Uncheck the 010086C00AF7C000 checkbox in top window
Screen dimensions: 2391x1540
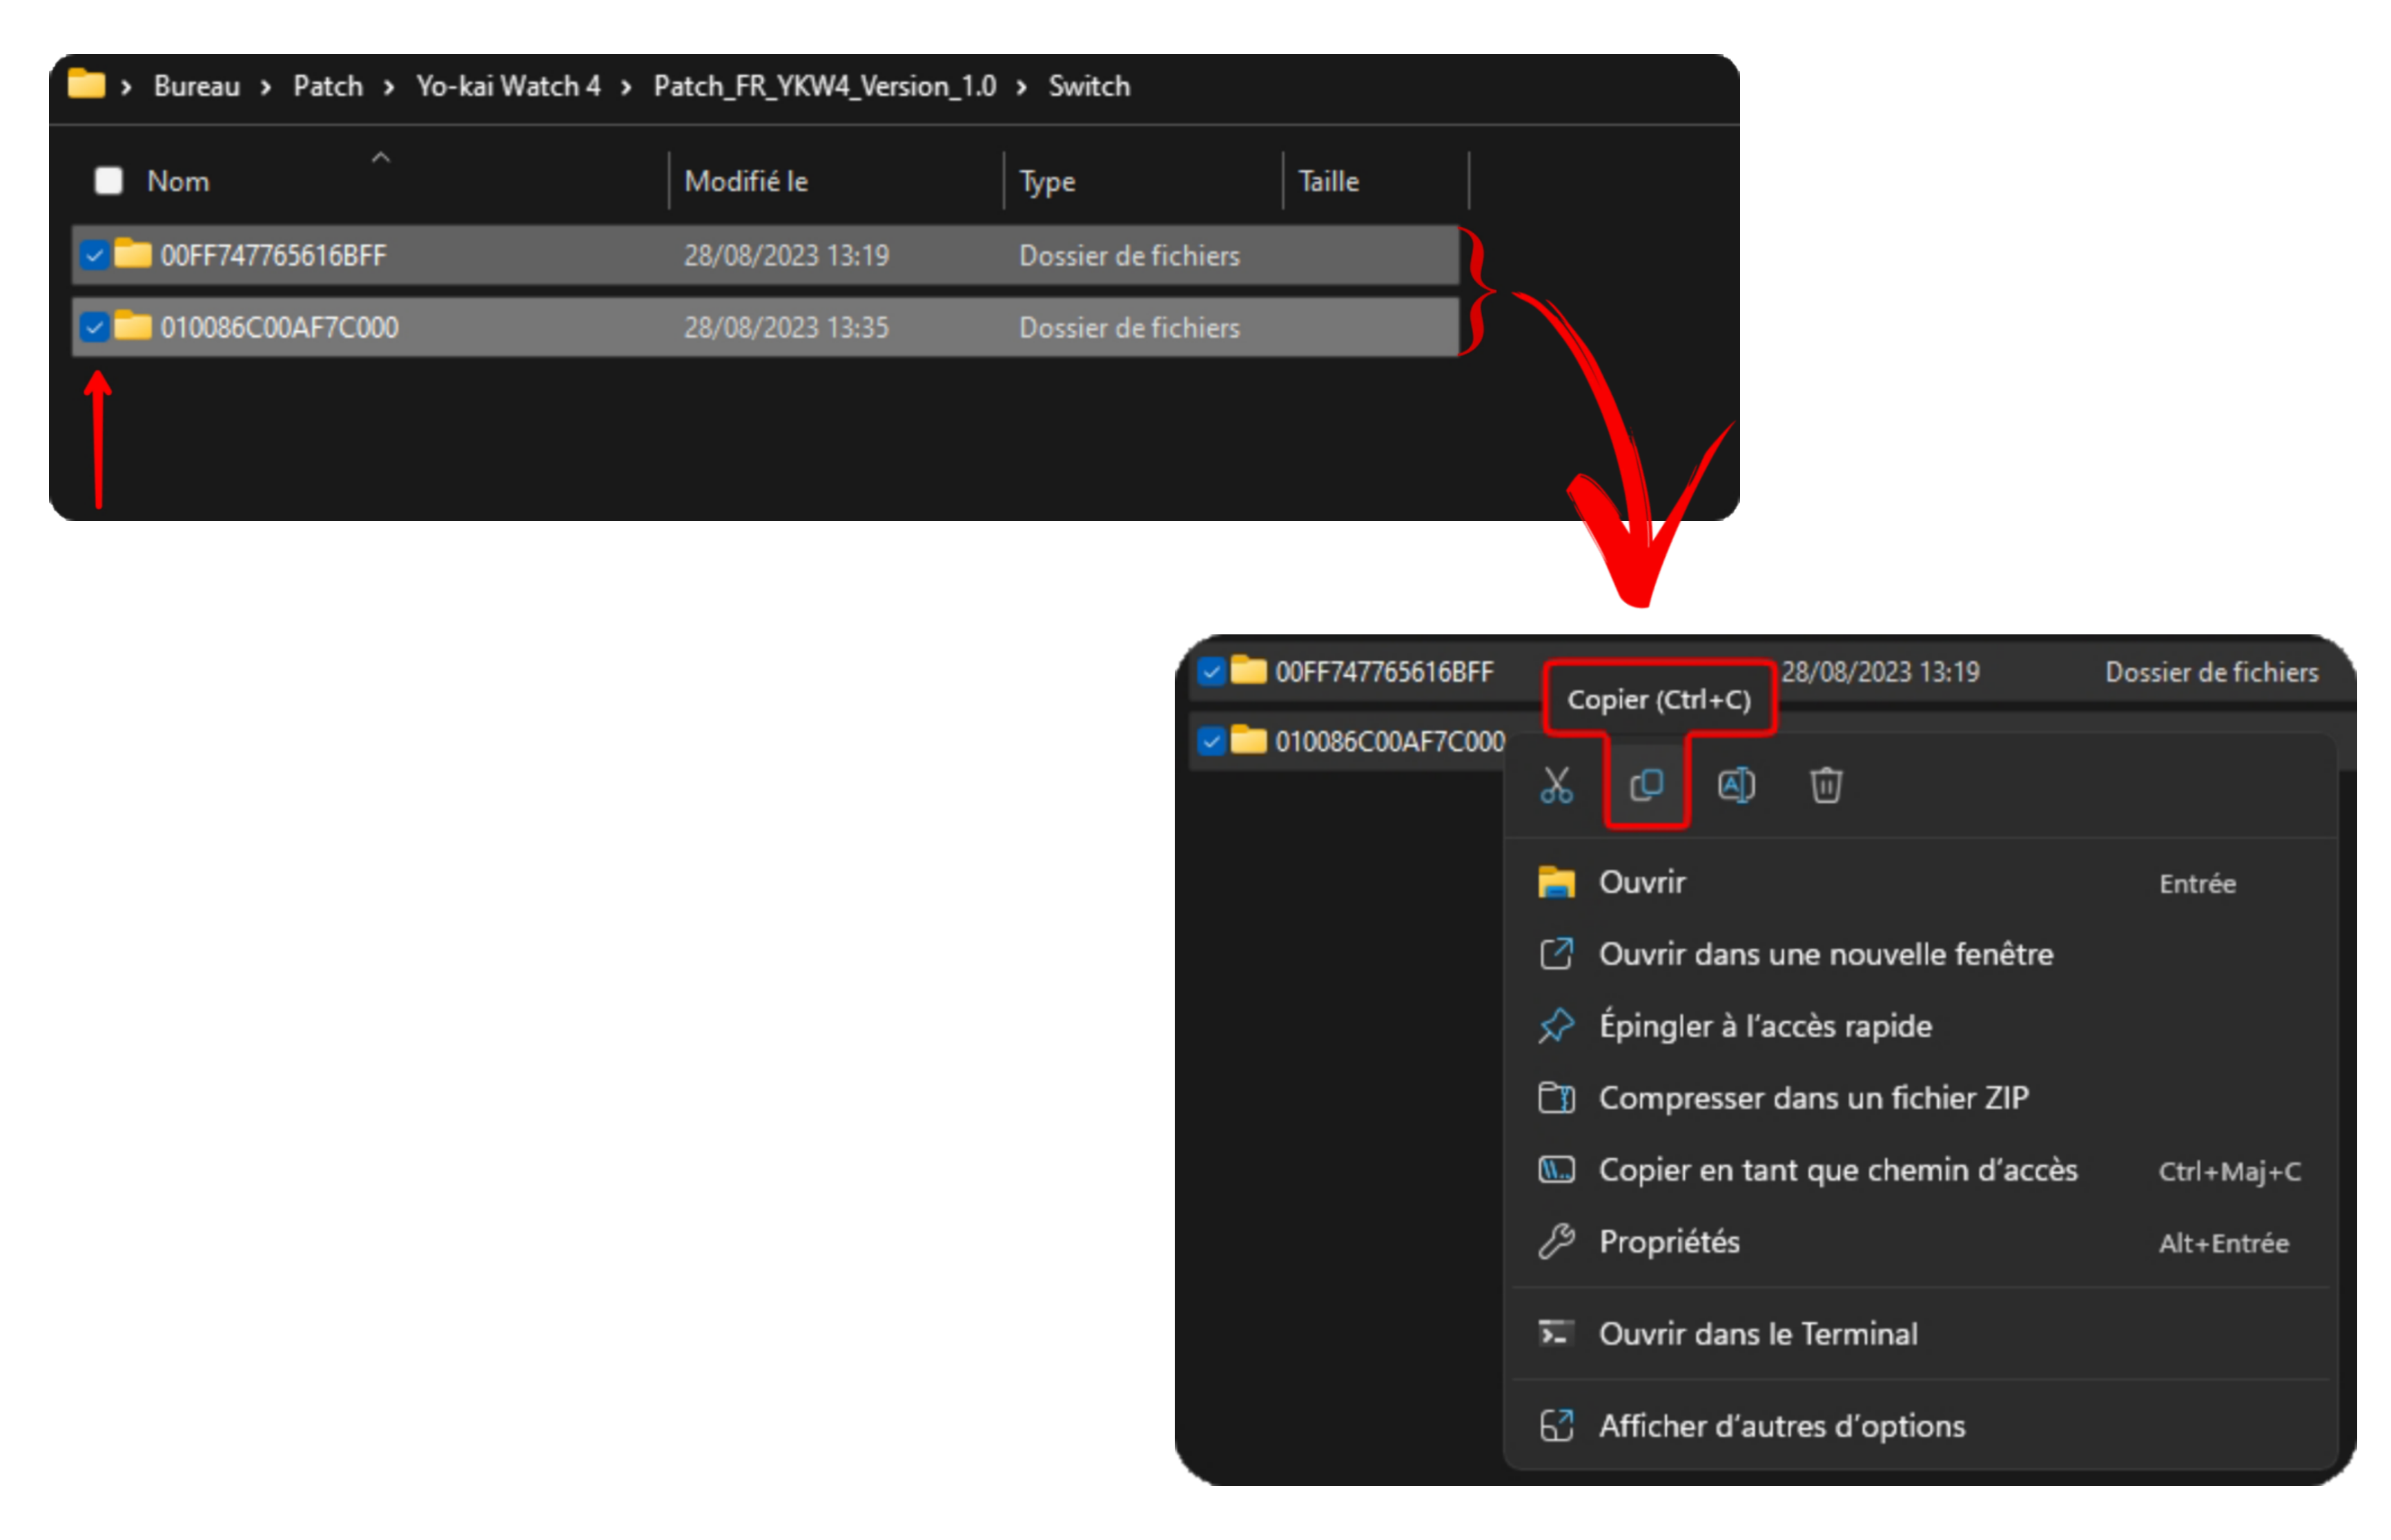(x=94, y=327)
